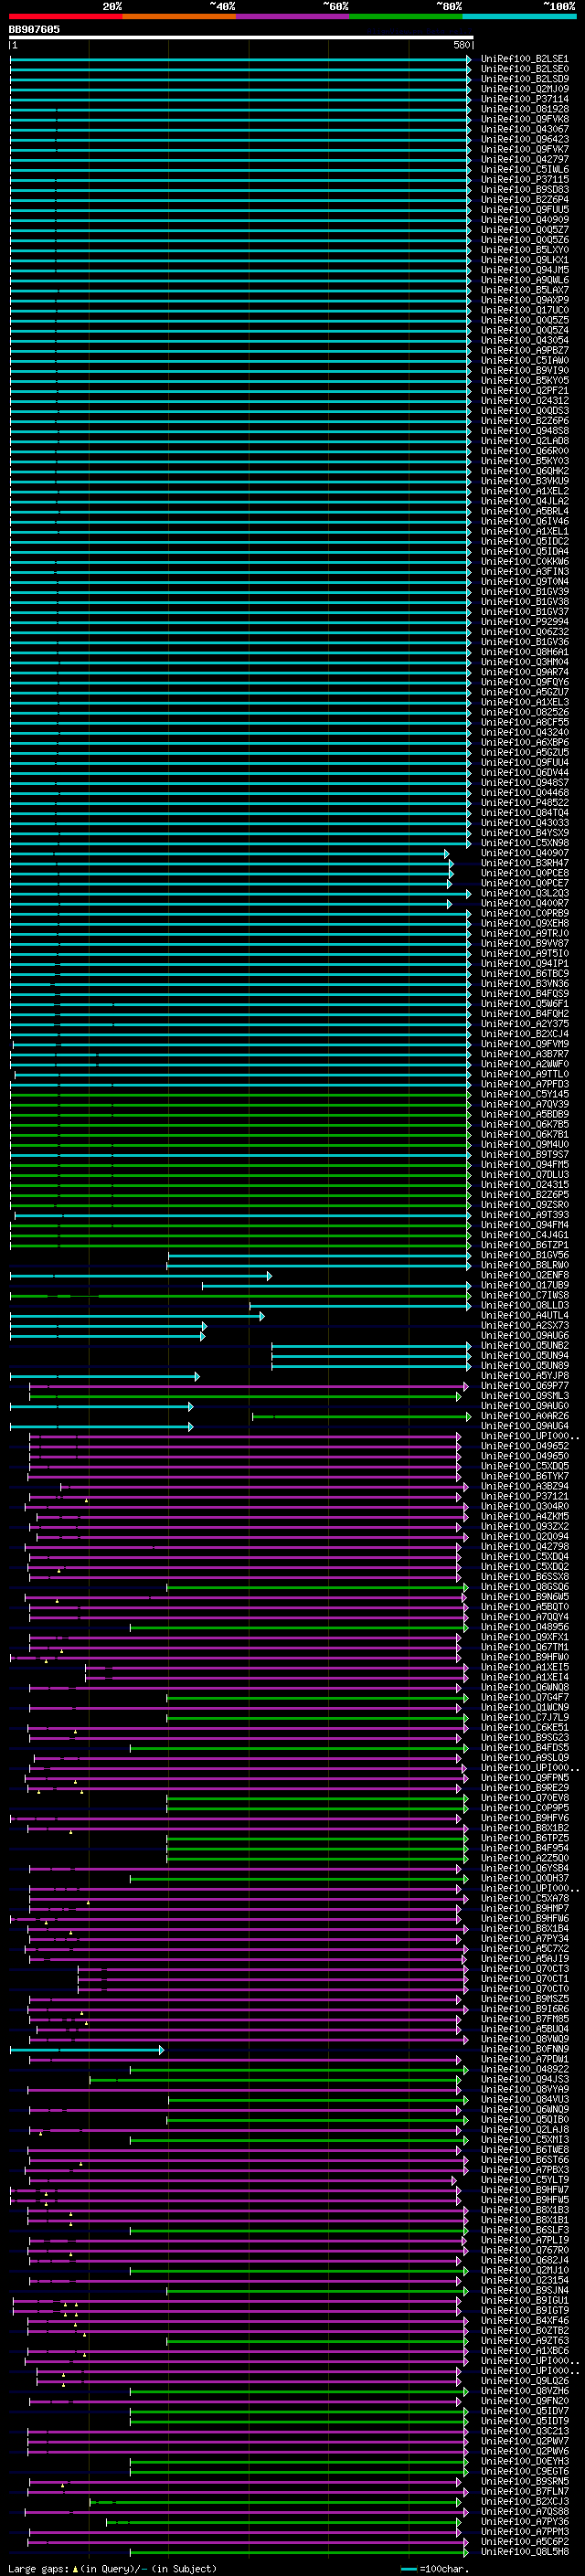Open the UniRef100_B1GV56 label
The width and height of the screenshot is (585, 2576).
pyautogui.click(x=524, y=1255)
